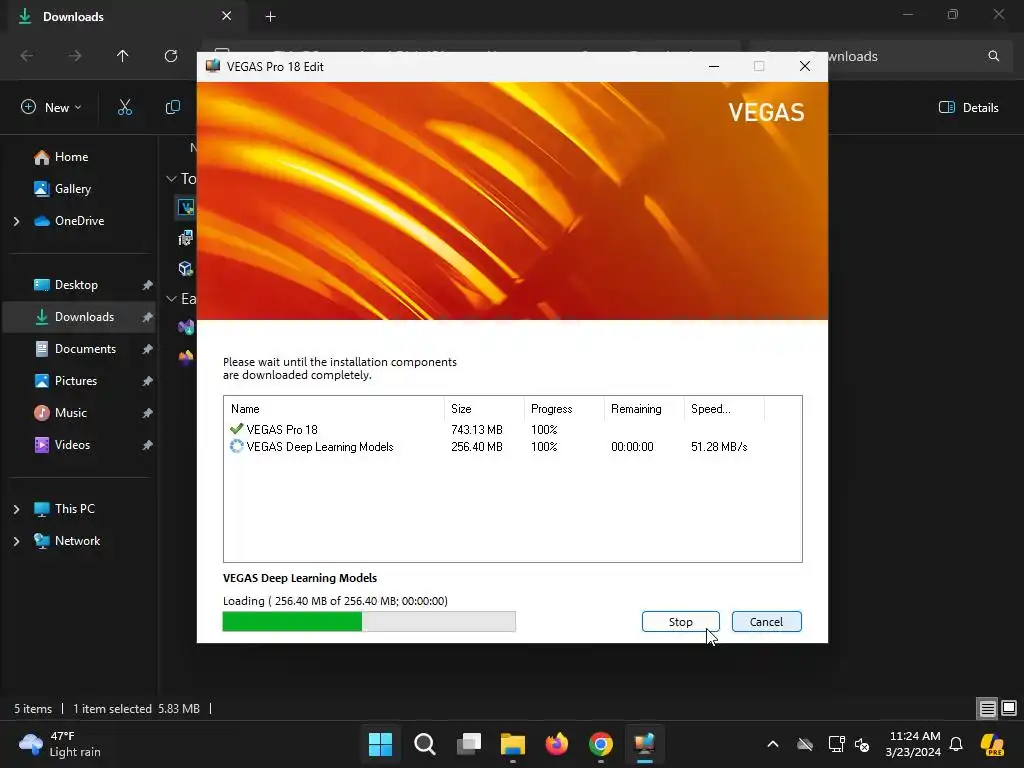Open Firefox from the taskbar

[556, 744]
